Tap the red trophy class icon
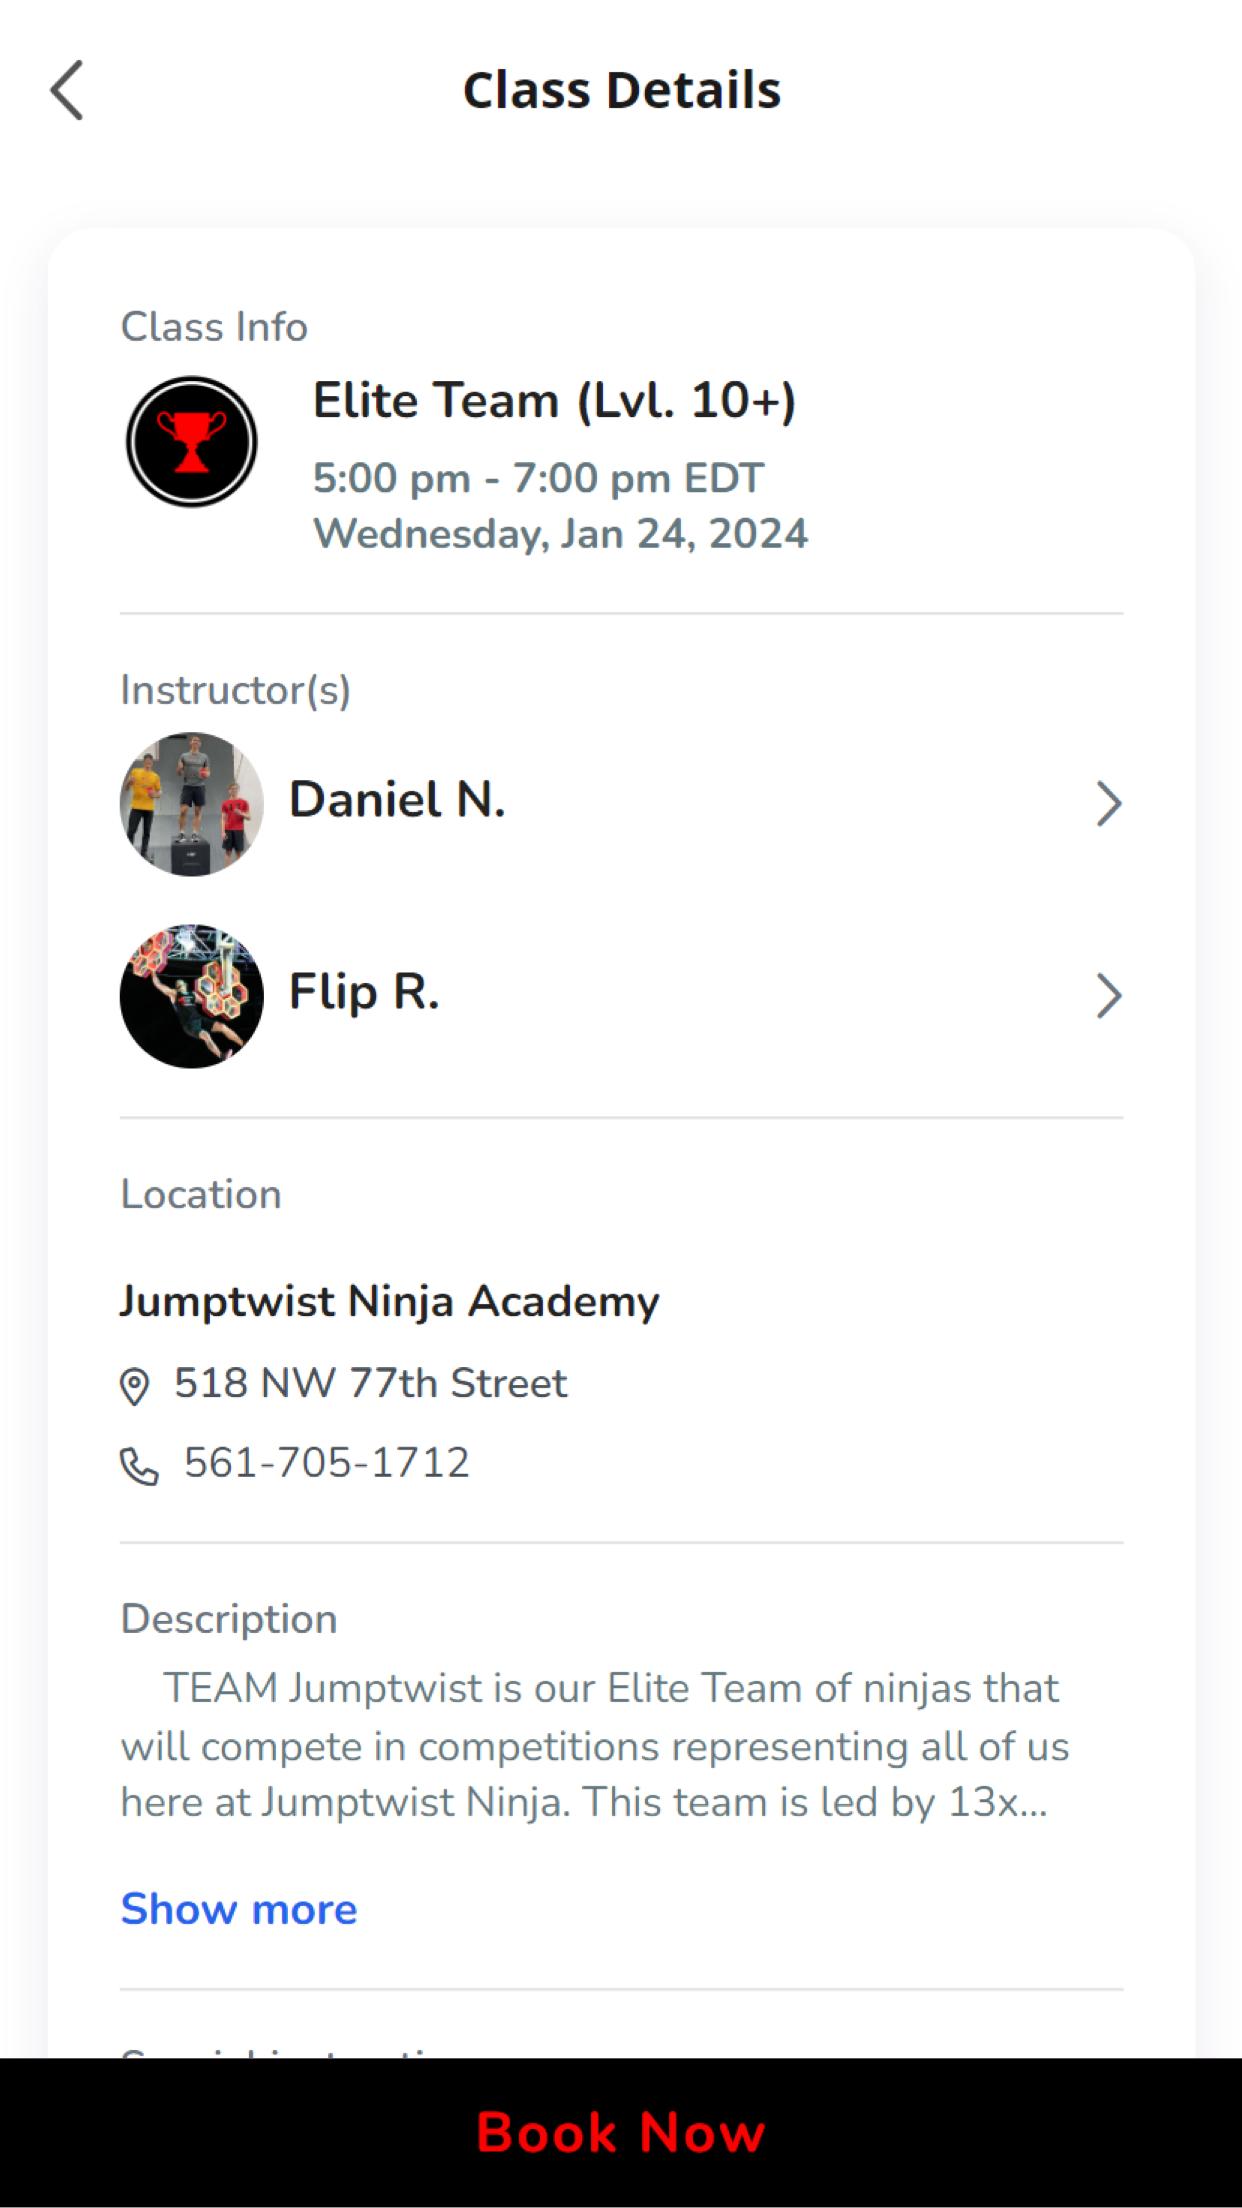 coord(191,441)
